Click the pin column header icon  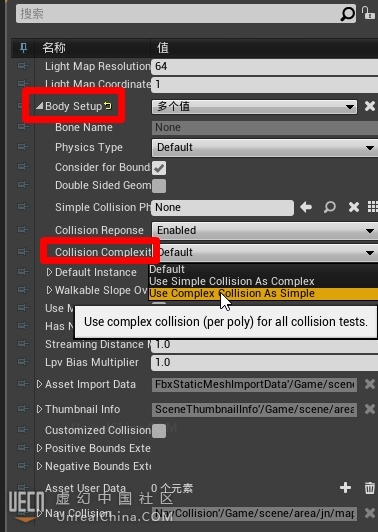click(x=23, y=48)
